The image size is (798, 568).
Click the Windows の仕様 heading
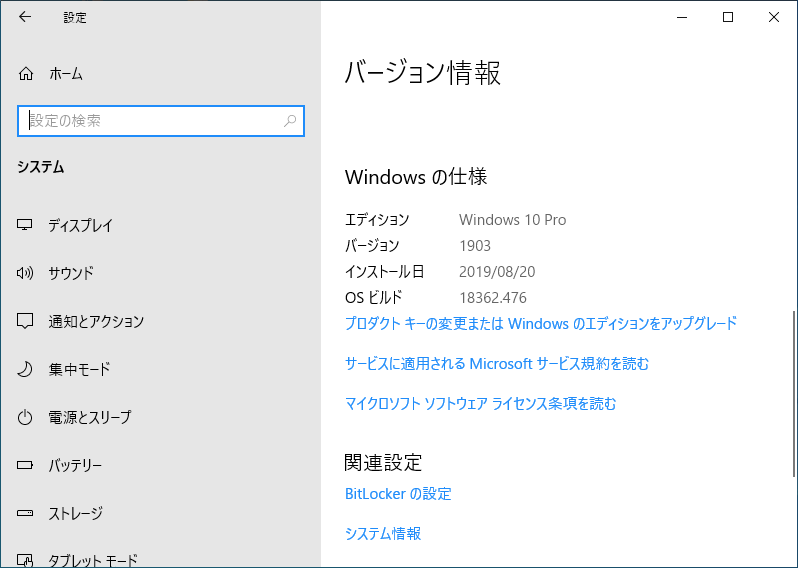tap(416, 177)
